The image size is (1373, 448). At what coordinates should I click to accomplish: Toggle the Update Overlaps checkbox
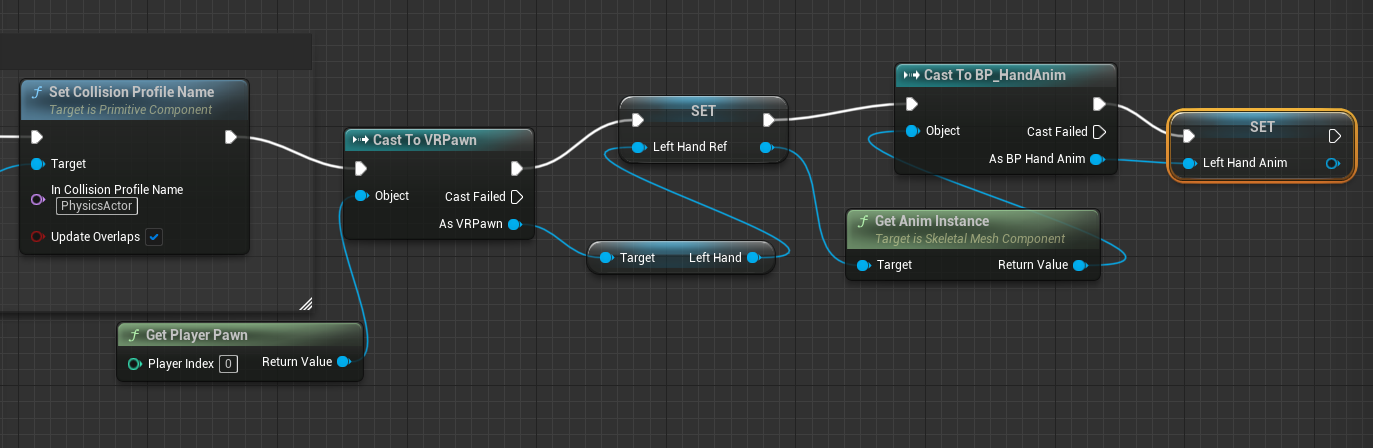point(154,237)
